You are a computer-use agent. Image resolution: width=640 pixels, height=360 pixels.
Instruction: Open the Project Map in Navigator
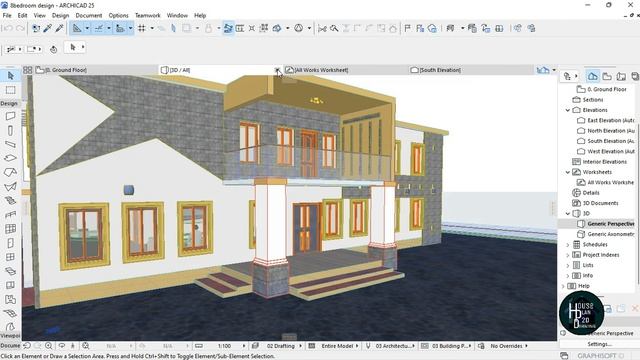coord(593,76)
